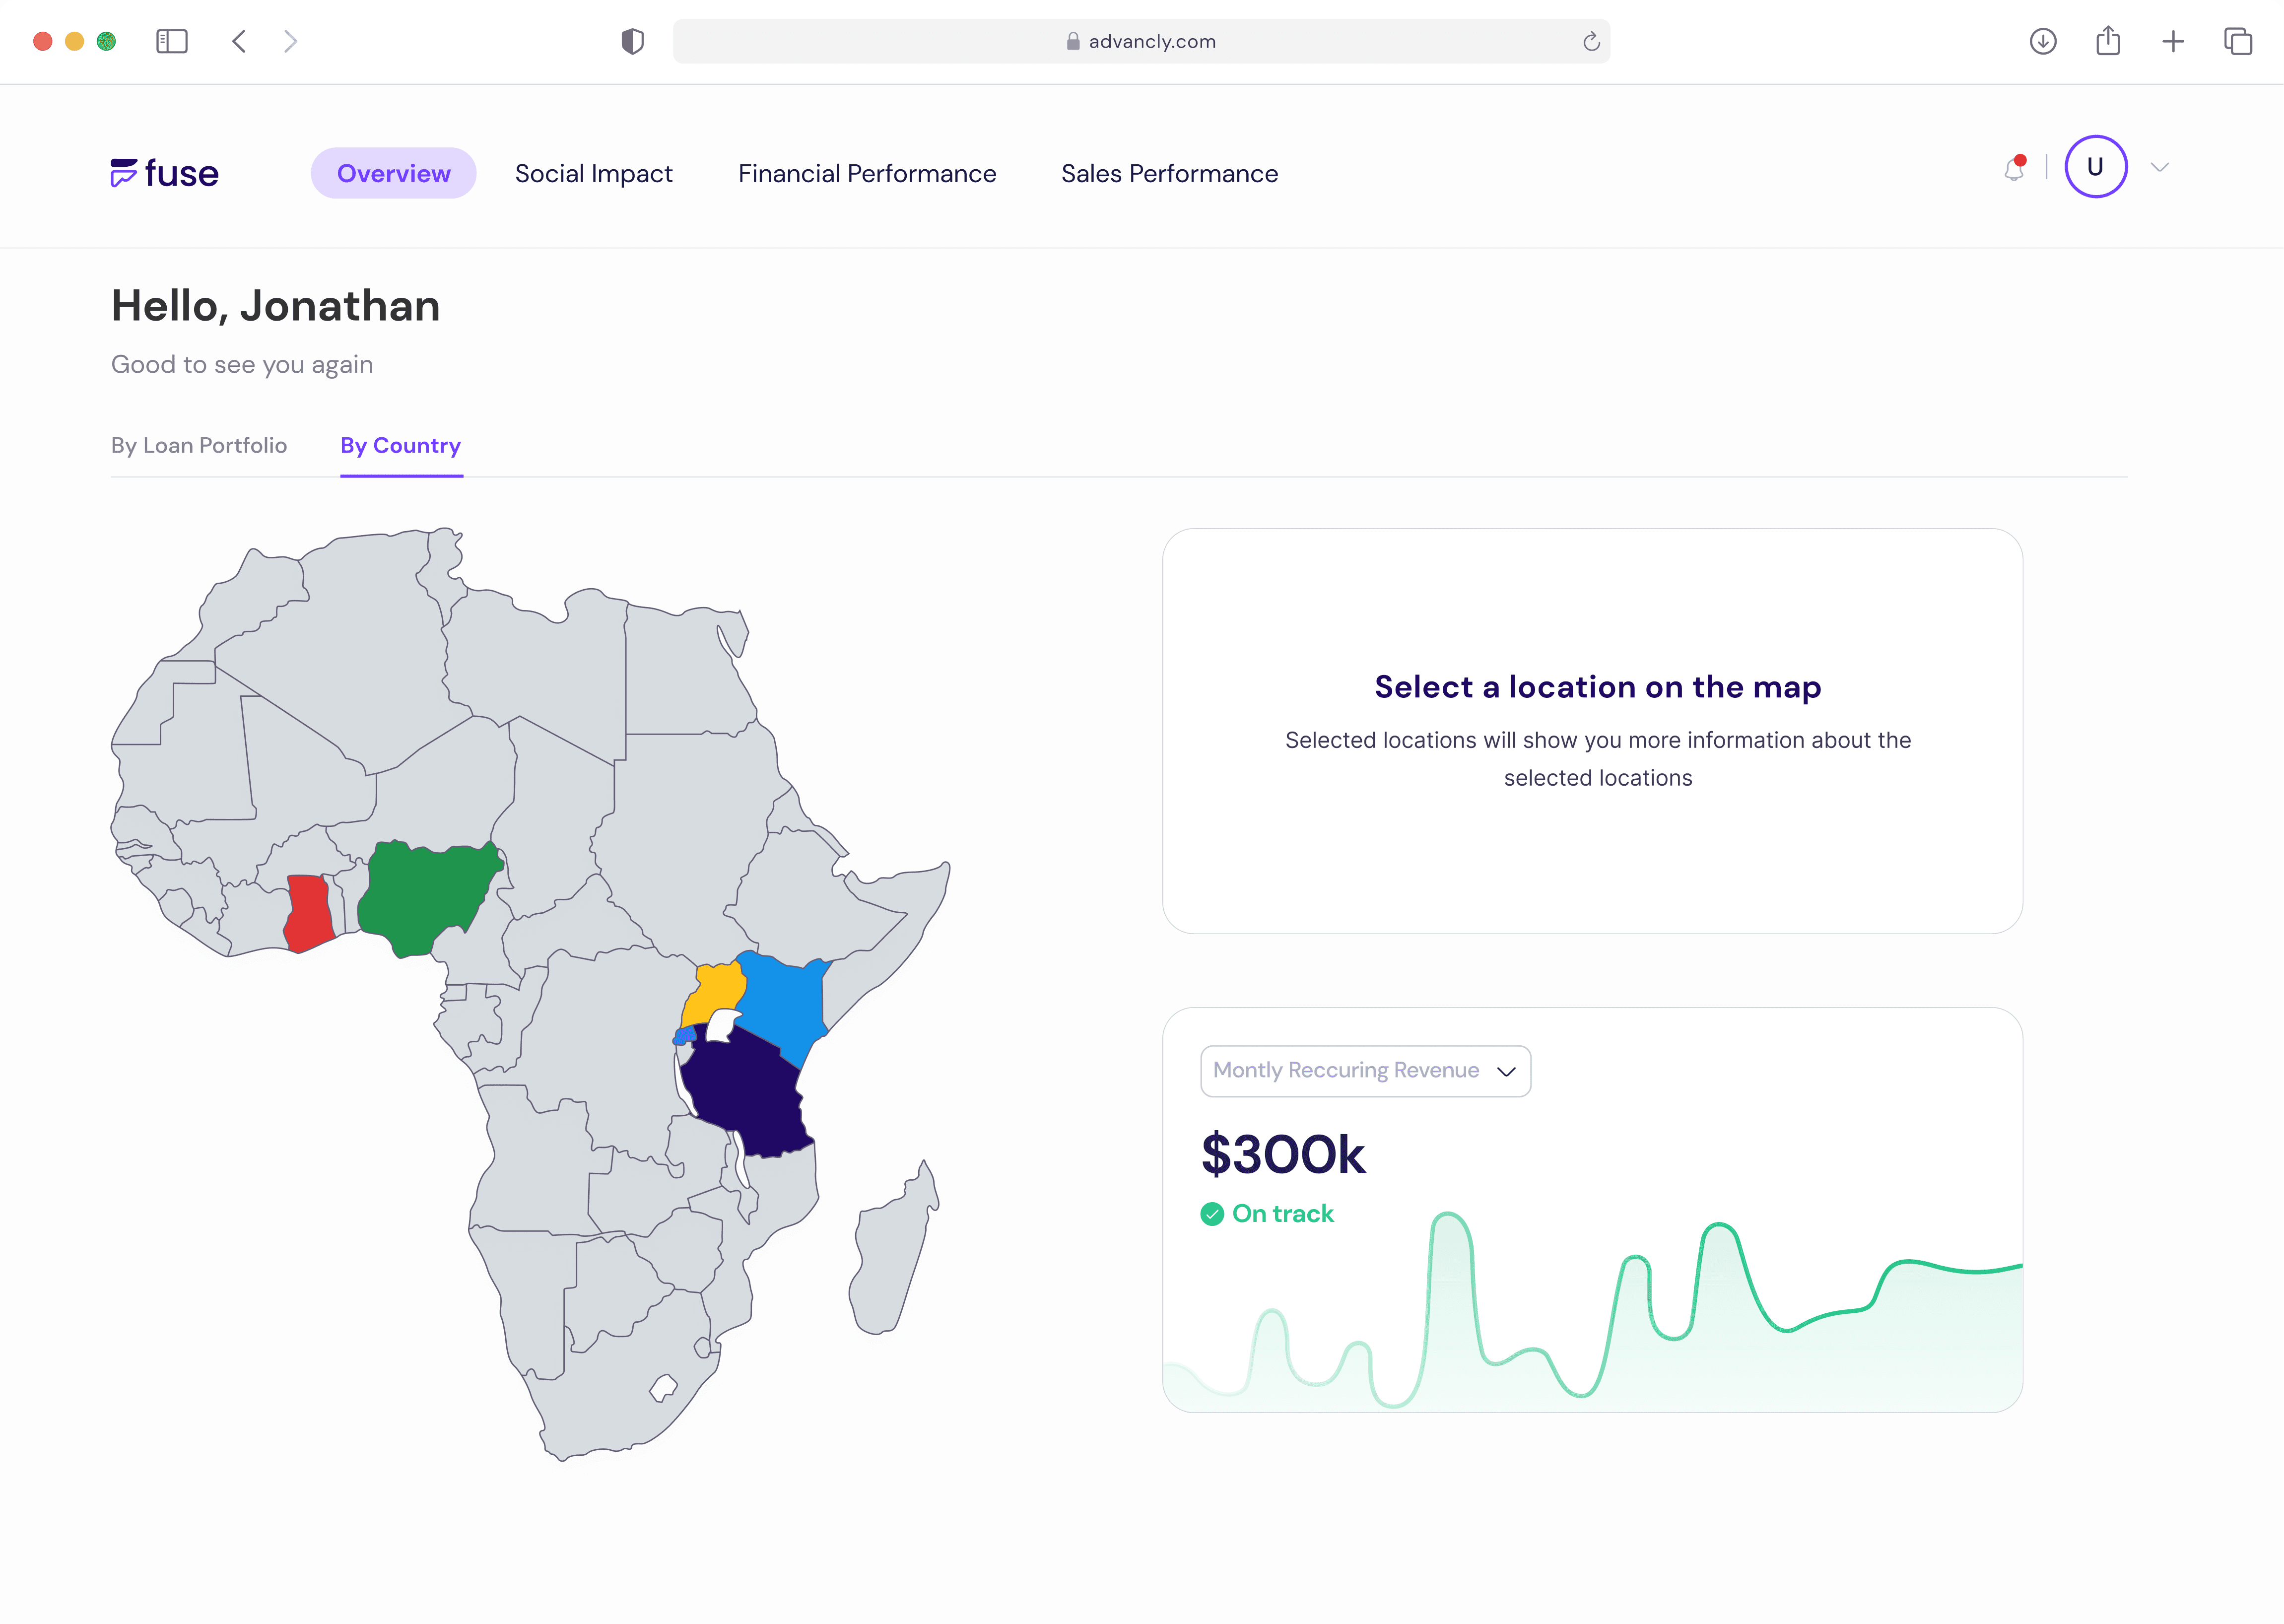Go to Financial Performance page
Screen dimensions: 2284x1624
[x=867, y=173]
